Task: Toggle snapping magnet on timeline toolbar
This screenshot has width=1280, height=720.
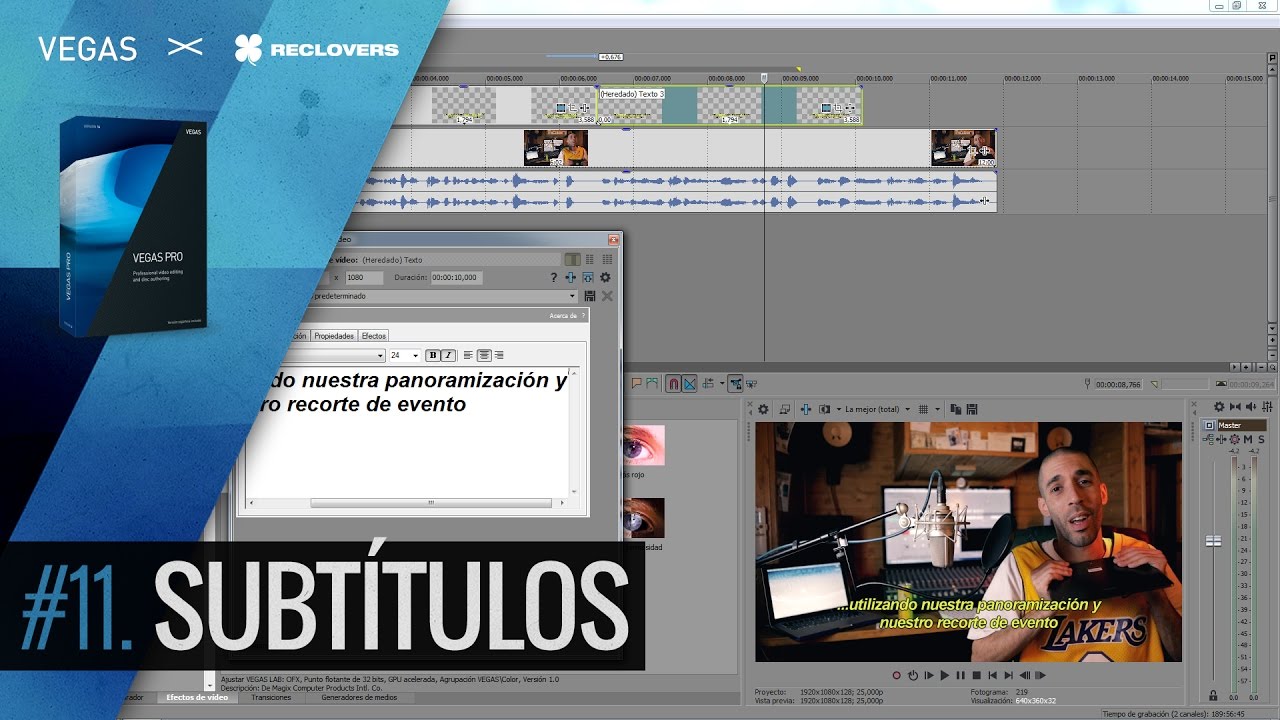Action: 673,383
